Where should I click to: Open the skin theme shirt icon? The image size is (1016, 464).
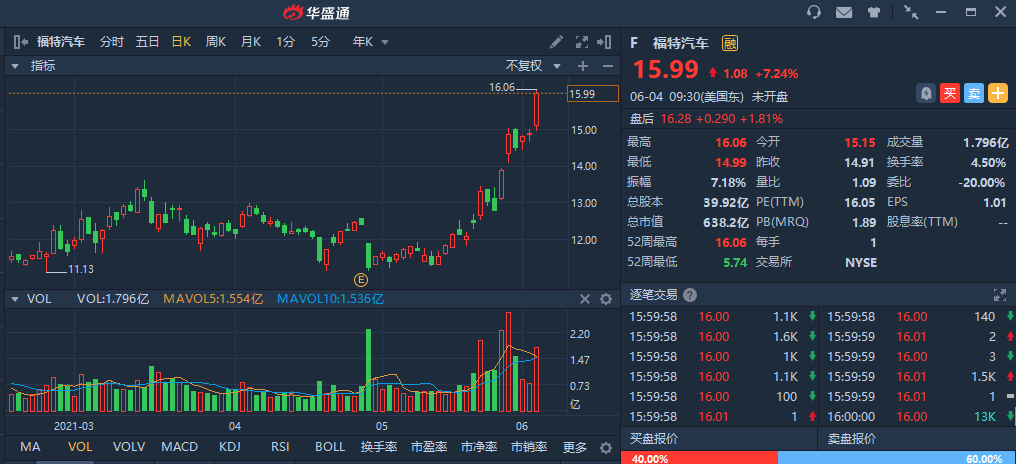tap(872, 12)
